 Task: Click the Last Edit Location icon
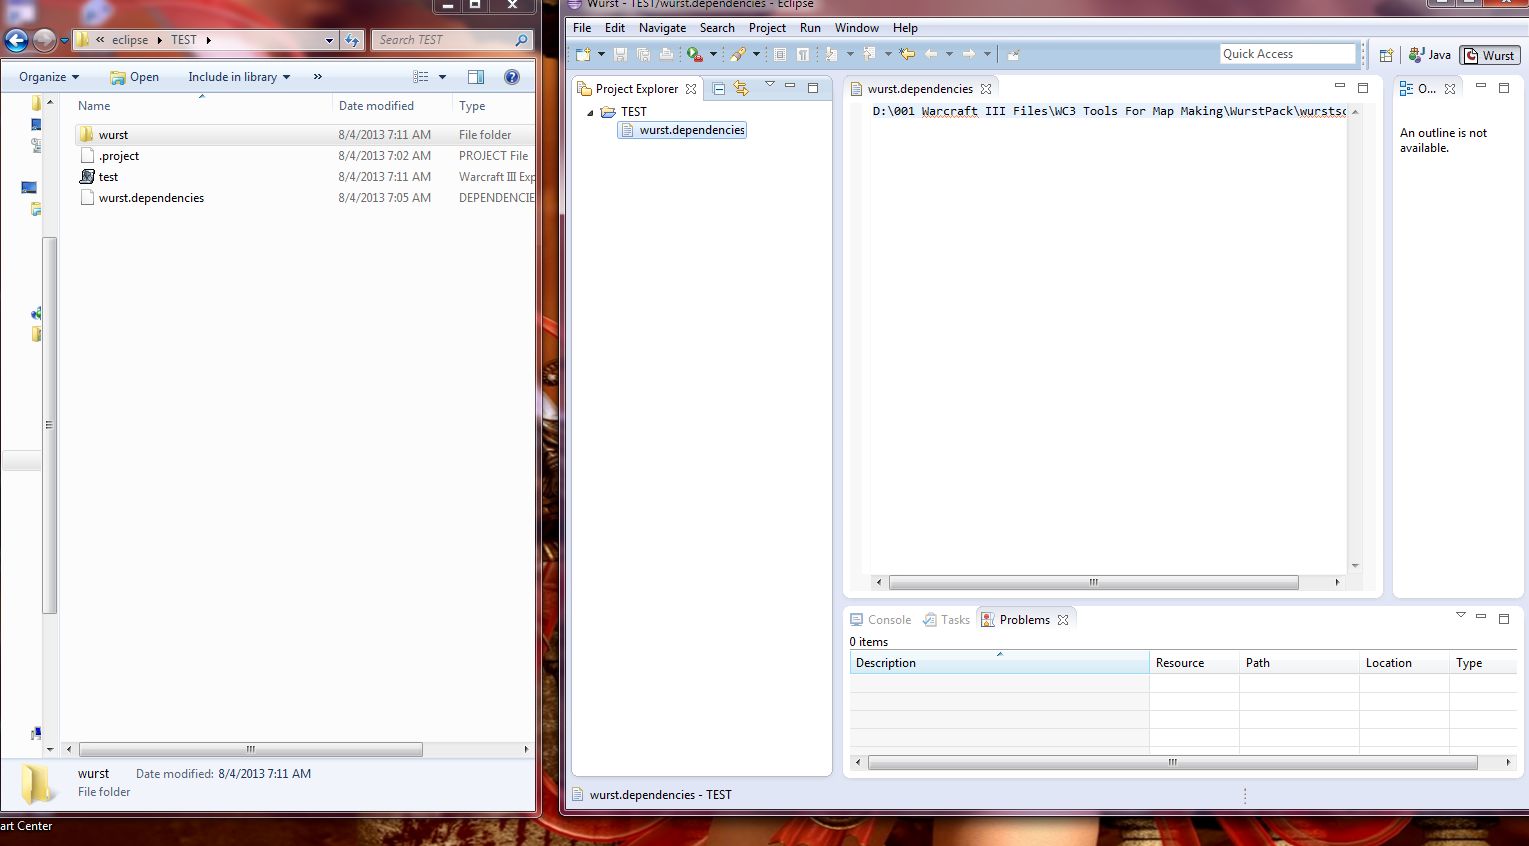907,54
